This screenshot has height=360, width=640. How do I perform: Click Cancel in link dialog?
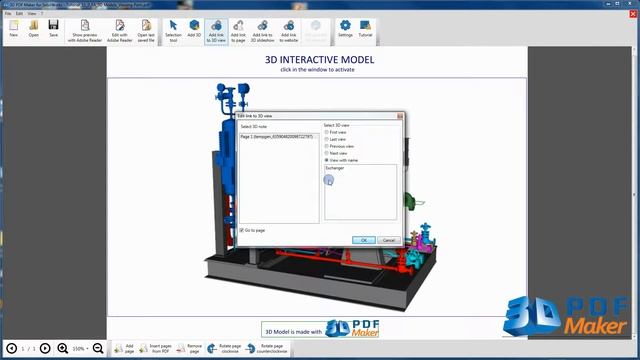pyautogui.click(x=389, y=240)
